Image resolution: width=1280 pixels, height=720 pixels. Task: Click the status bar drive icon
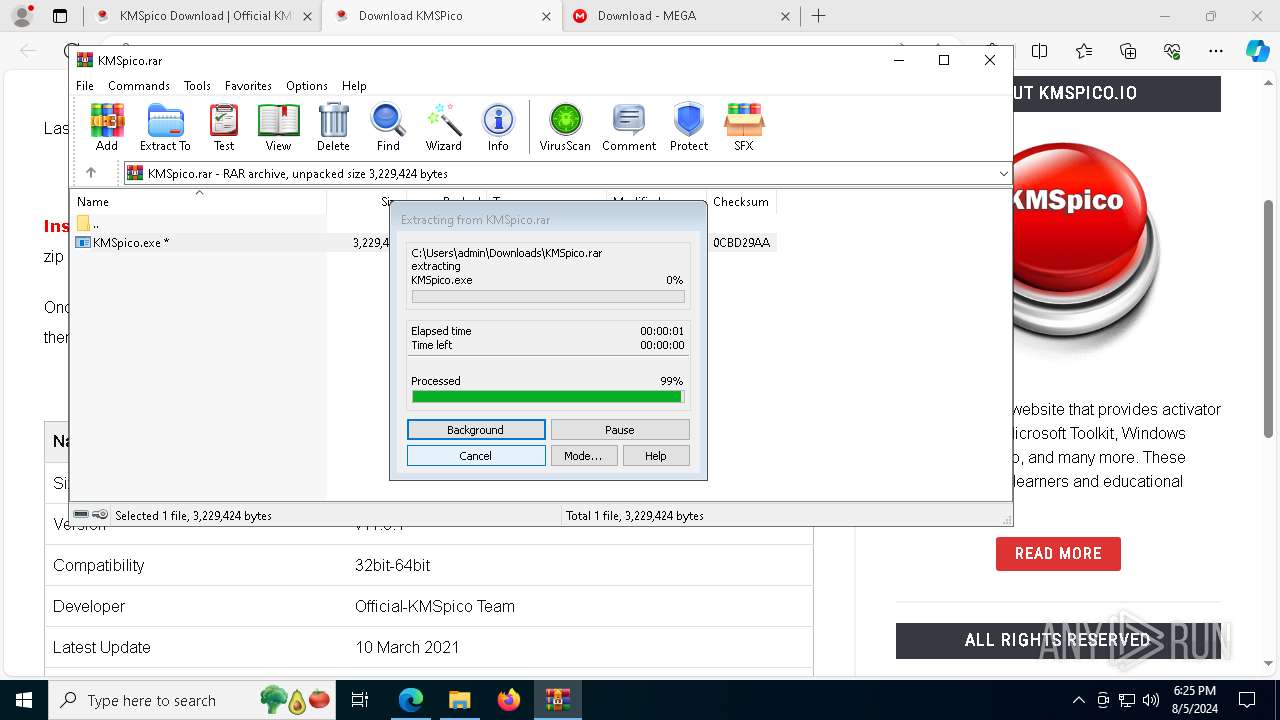point(81,515)
